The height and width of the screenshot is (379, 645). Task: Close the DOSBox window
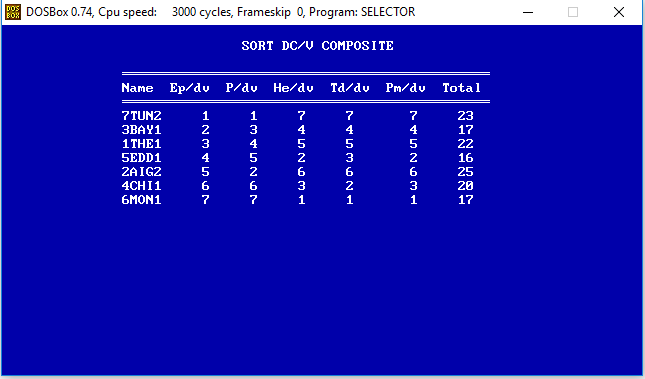[x=619, y=12]
